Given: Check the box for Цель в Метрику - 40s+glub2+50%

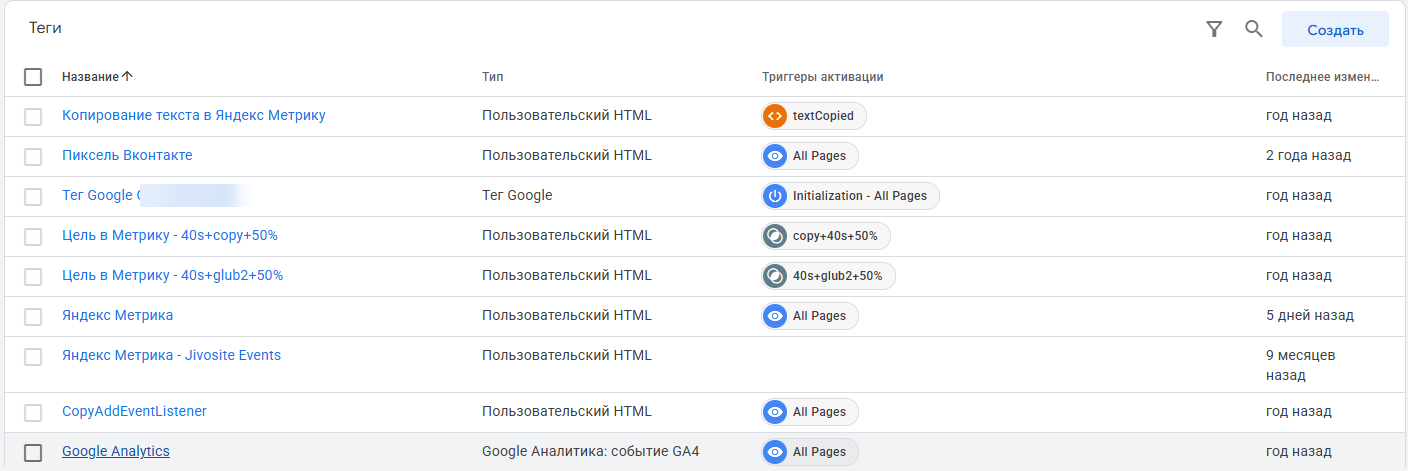Looking at the screenshot, I should tap(33, 277).
